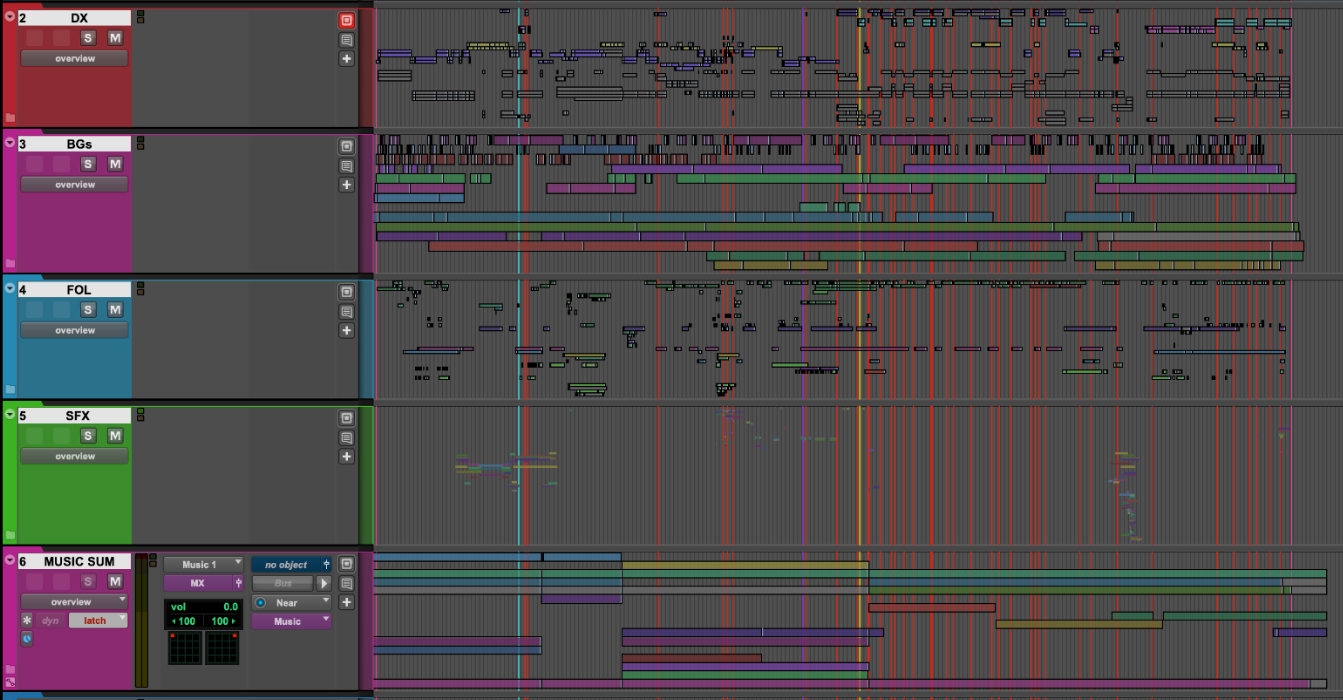This screenshot has height=700, width=1343.
Task: Click the plus icon on BGs track
Action: coord(346,185)
